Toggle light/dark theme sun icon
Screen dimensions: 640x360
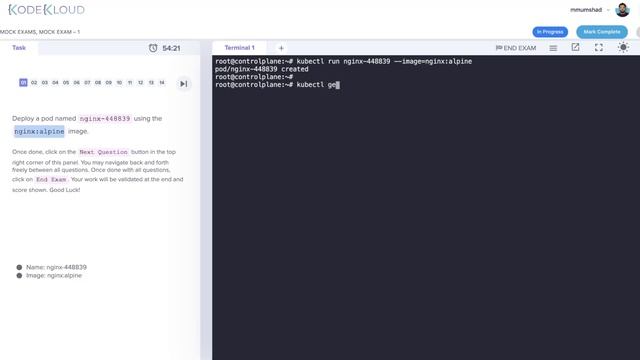(623, 48)
